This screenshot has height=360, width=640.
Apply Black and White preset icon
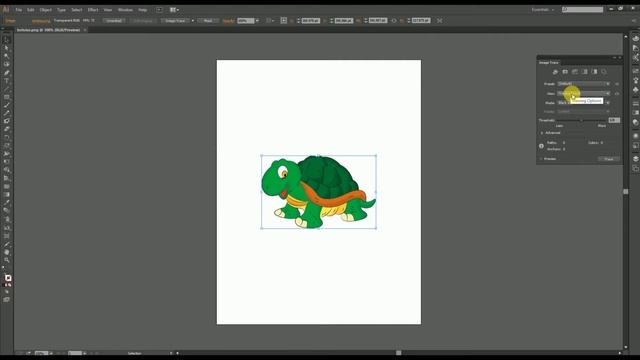[x=594, y=72]
